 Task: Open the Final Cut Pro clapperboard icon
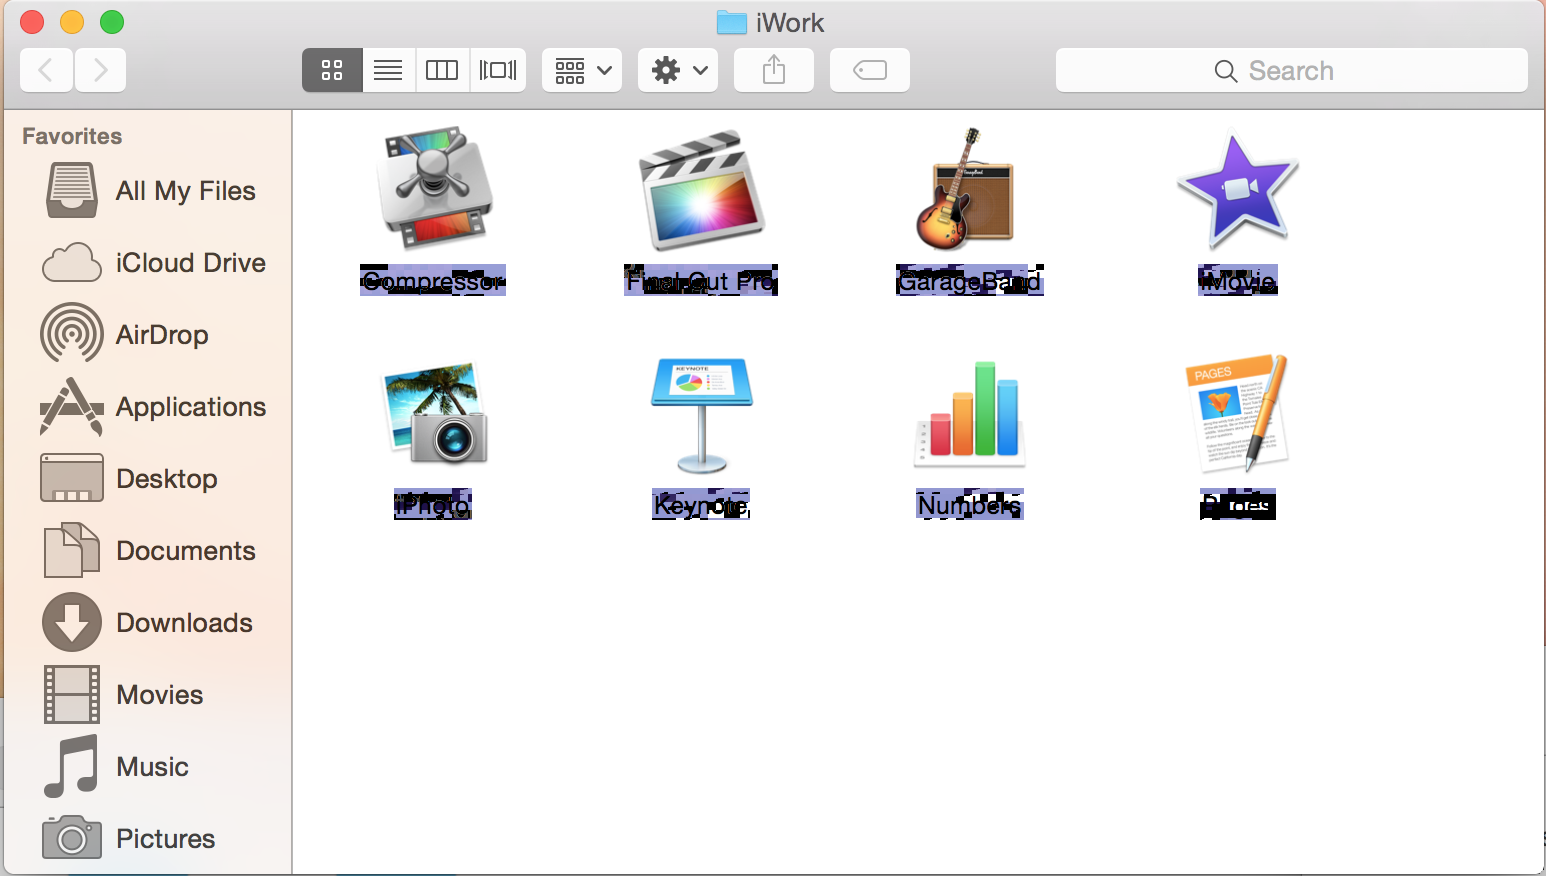[702, 189]
